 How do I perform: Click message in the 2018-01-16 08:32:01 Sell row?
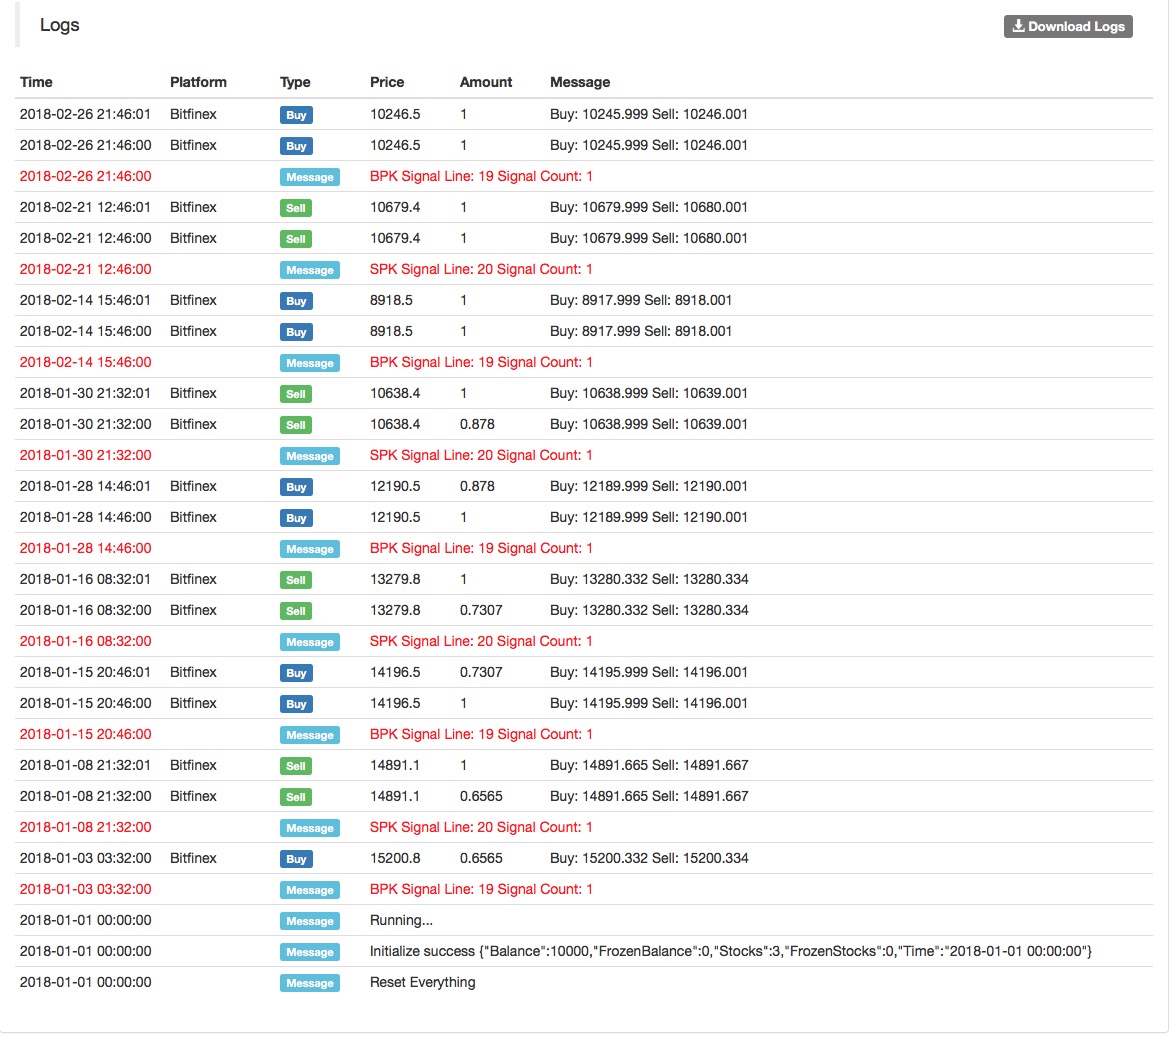(x=649, y=579)
